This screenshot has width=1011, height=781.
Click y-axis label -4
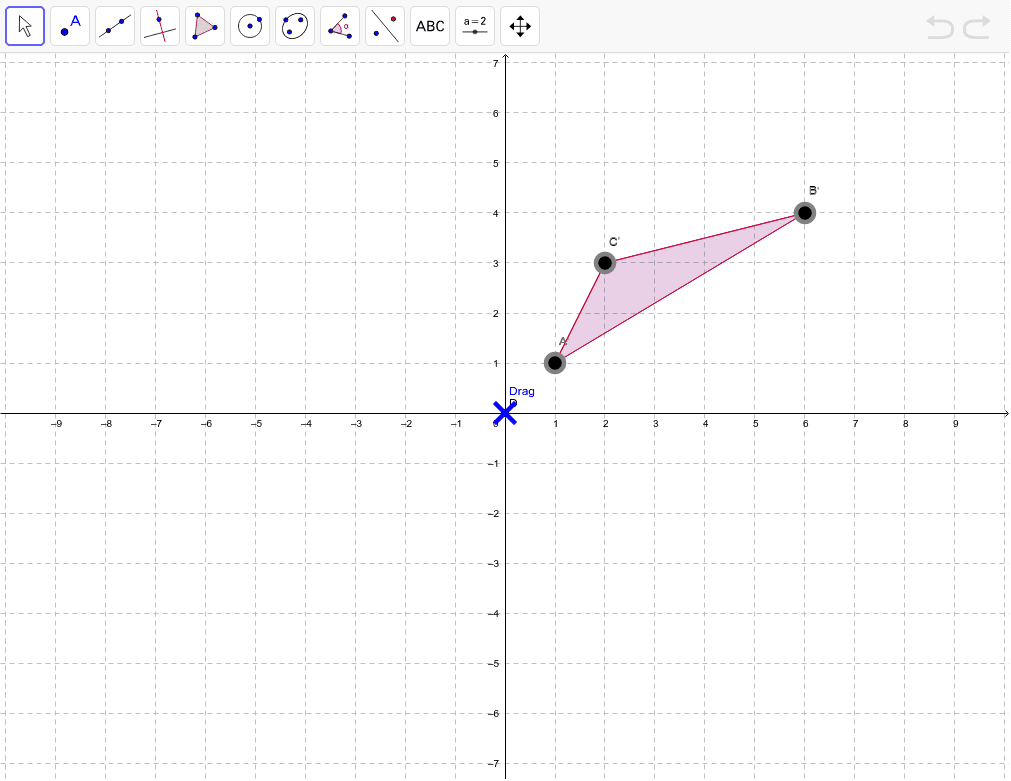[493, 614]
